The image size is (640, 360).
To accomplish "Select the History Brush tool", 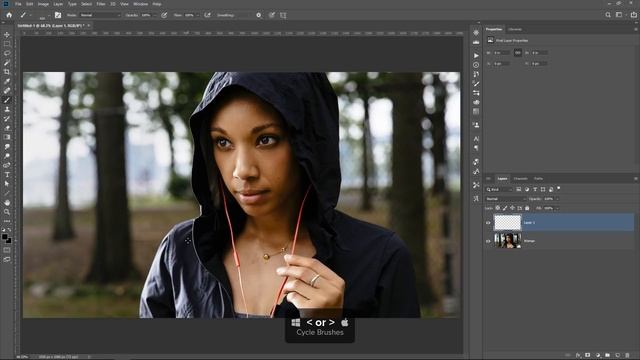I will click(7, 119).
